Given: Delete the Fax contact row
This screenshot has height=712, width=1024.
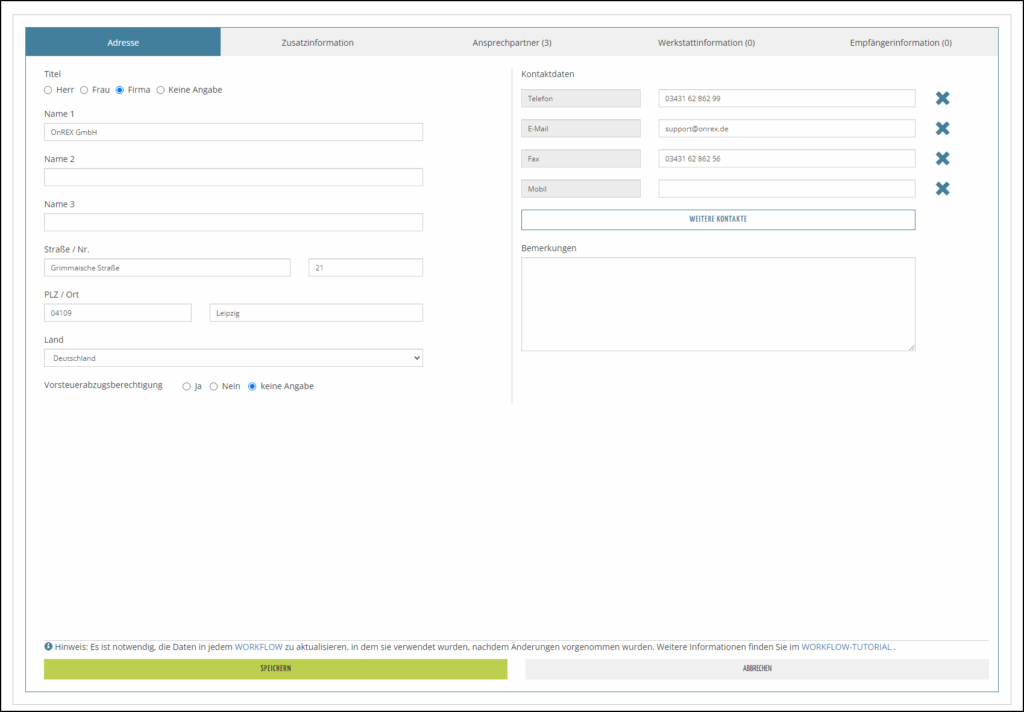Looking at the screenshot, I should (x=942, y=158).
